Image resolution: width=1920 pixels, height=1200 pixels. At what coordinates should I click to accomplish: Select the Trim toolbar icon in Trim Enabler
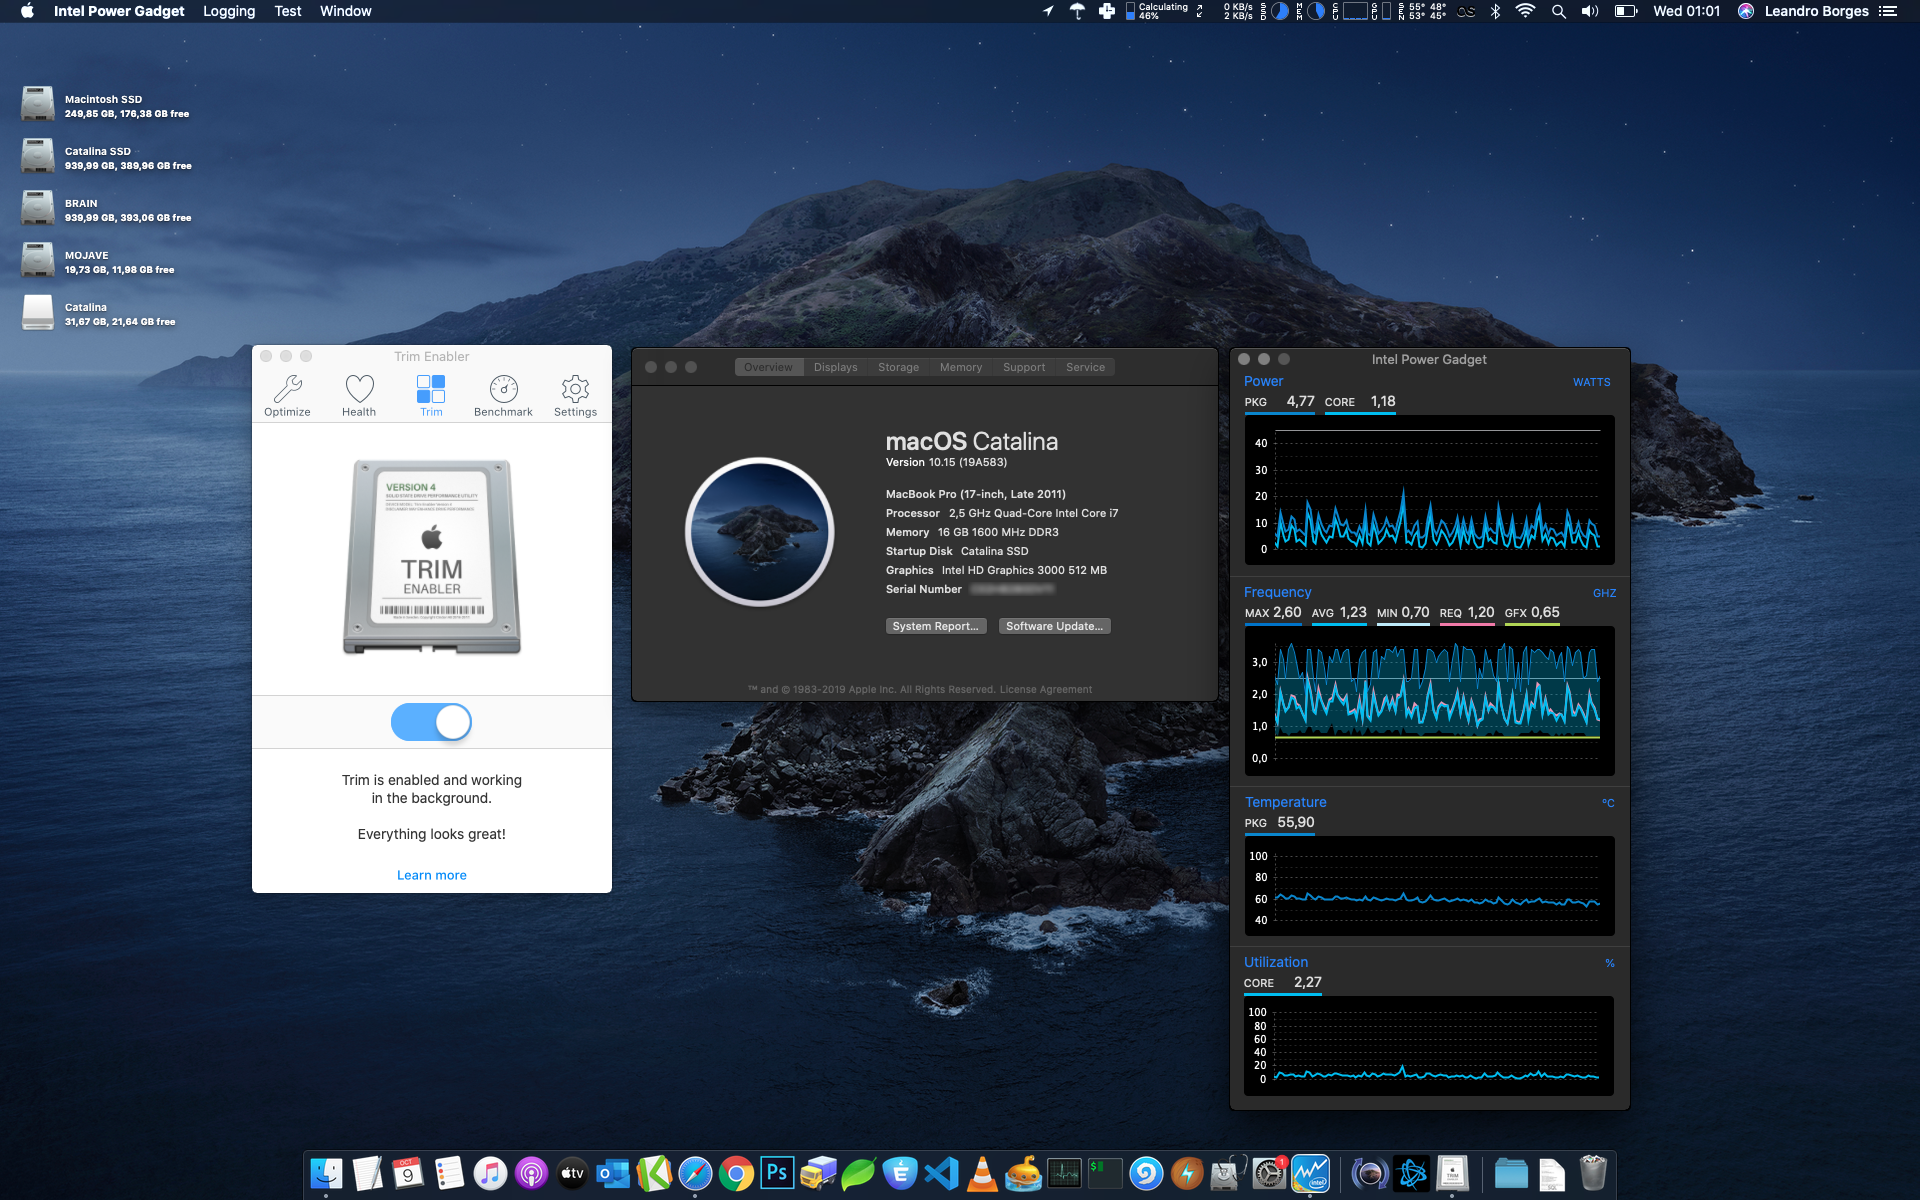point(431,396)
